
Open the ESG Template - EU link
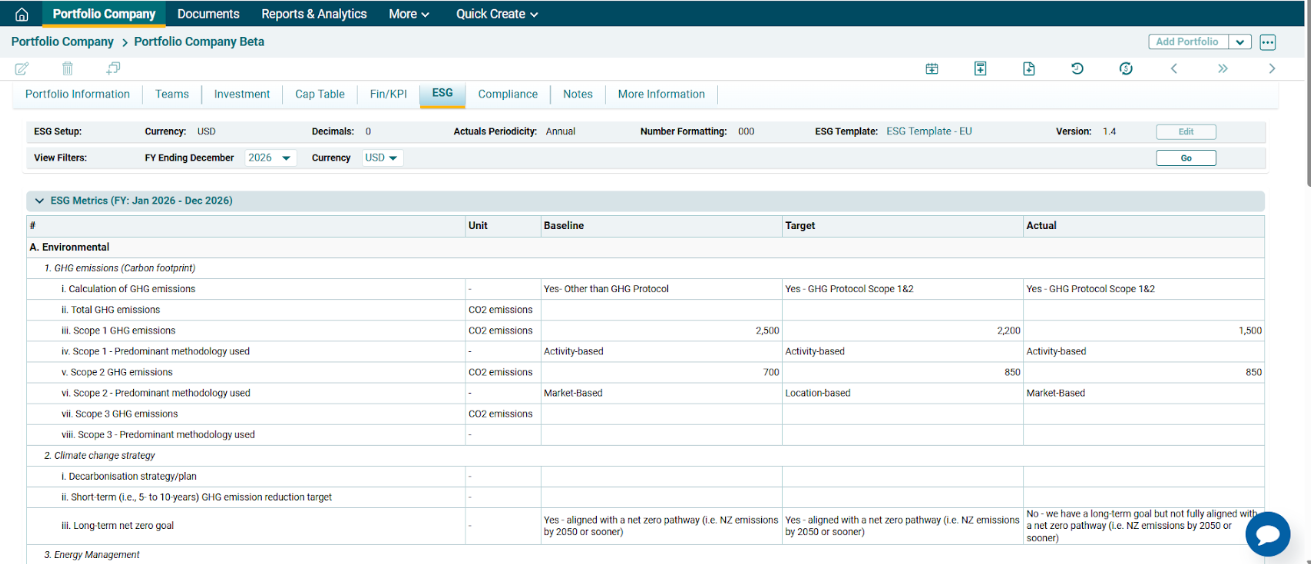coord(928,131)
